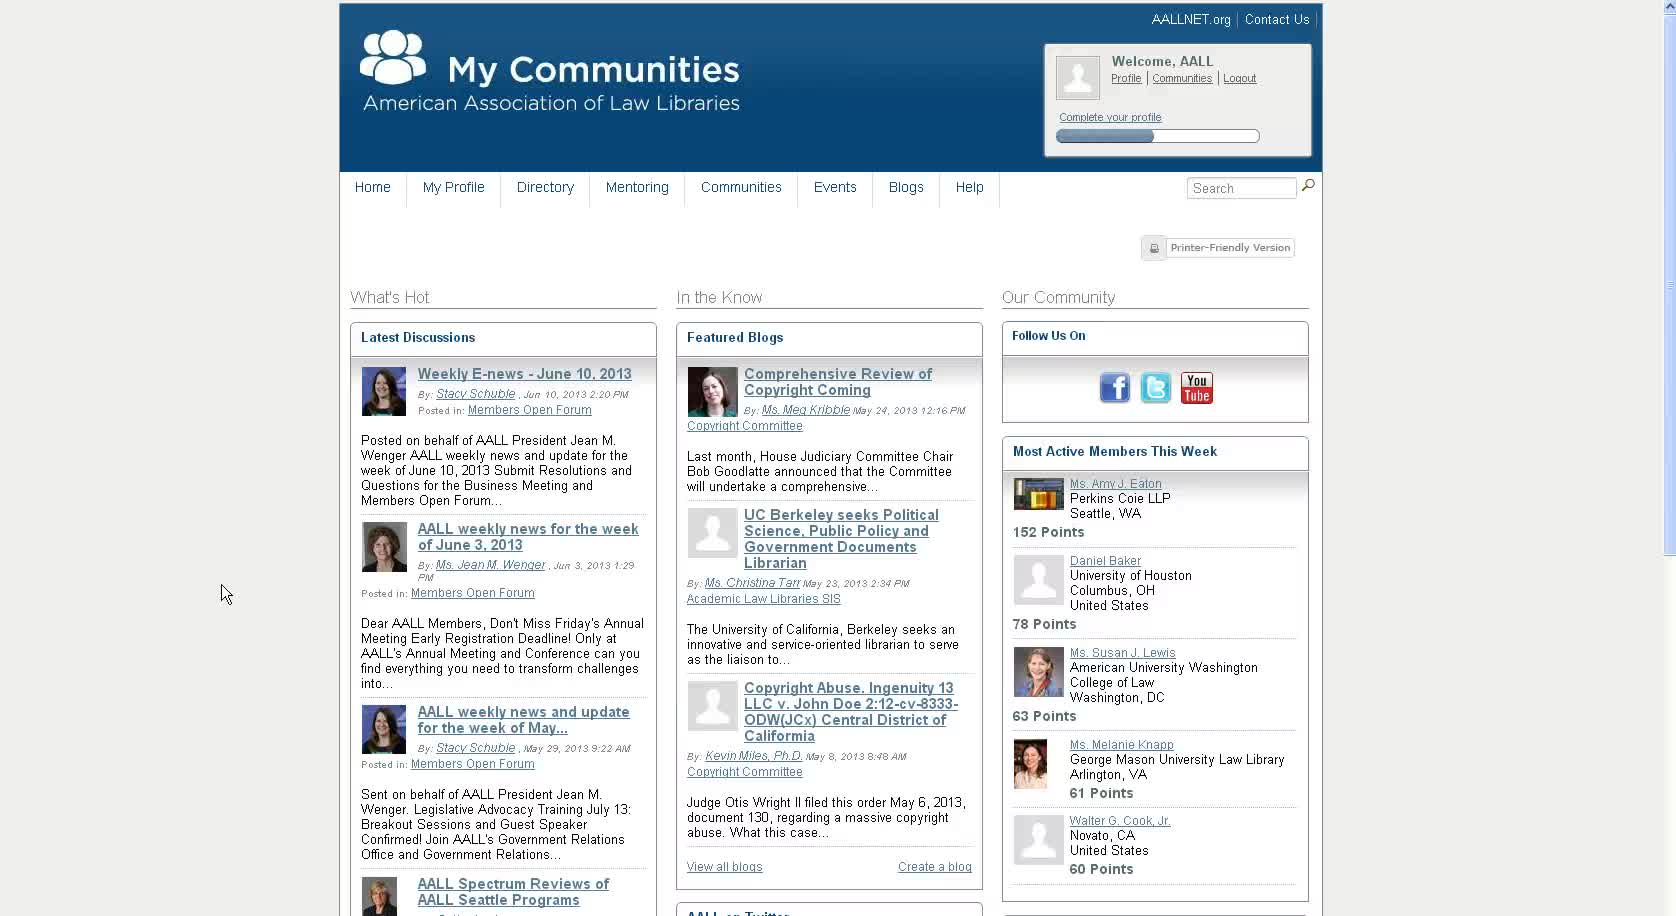Open AALL weekly news week of May discussion

(524, 720)
